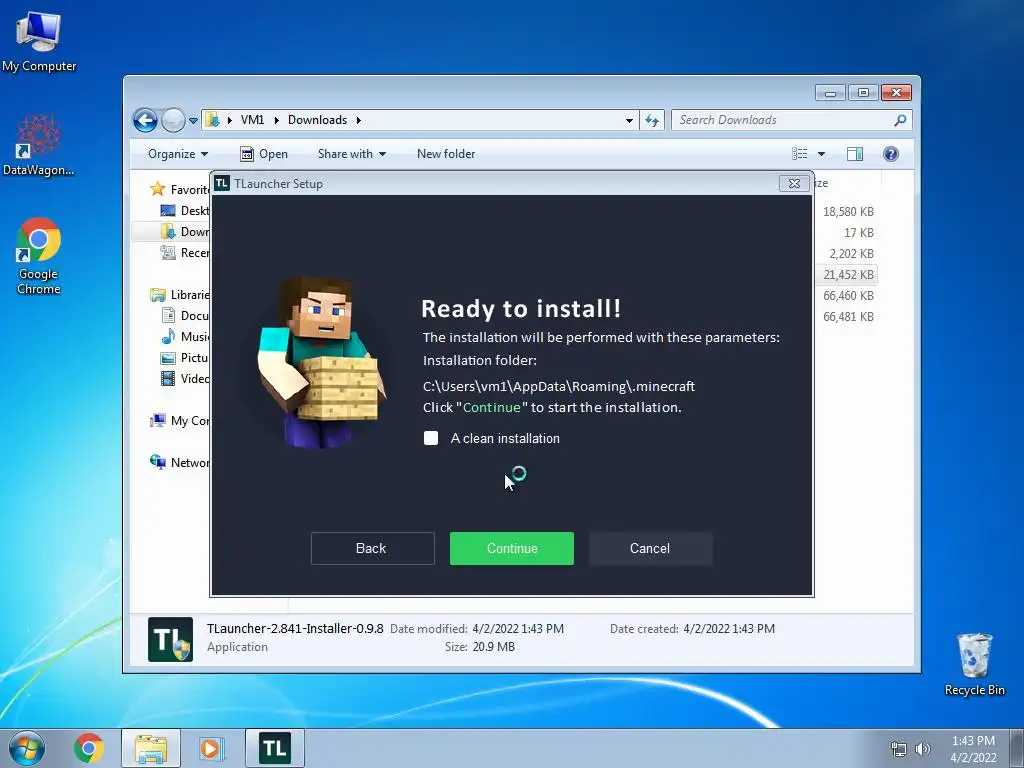
Task: Close the Downloads Explorer window
Action: click(896, 93)
